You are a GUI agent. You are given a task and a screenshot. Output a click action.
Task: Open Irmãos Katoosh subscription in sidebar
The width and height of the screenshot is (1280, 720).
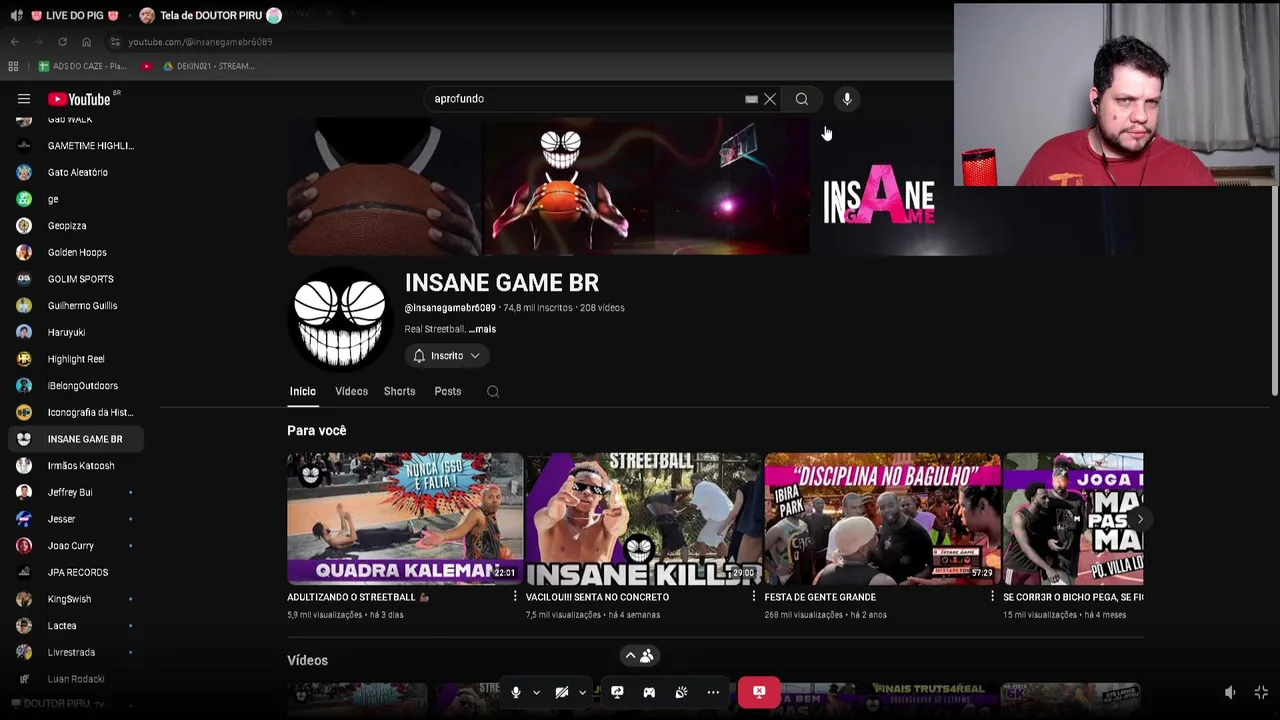(x=75, y=466)
